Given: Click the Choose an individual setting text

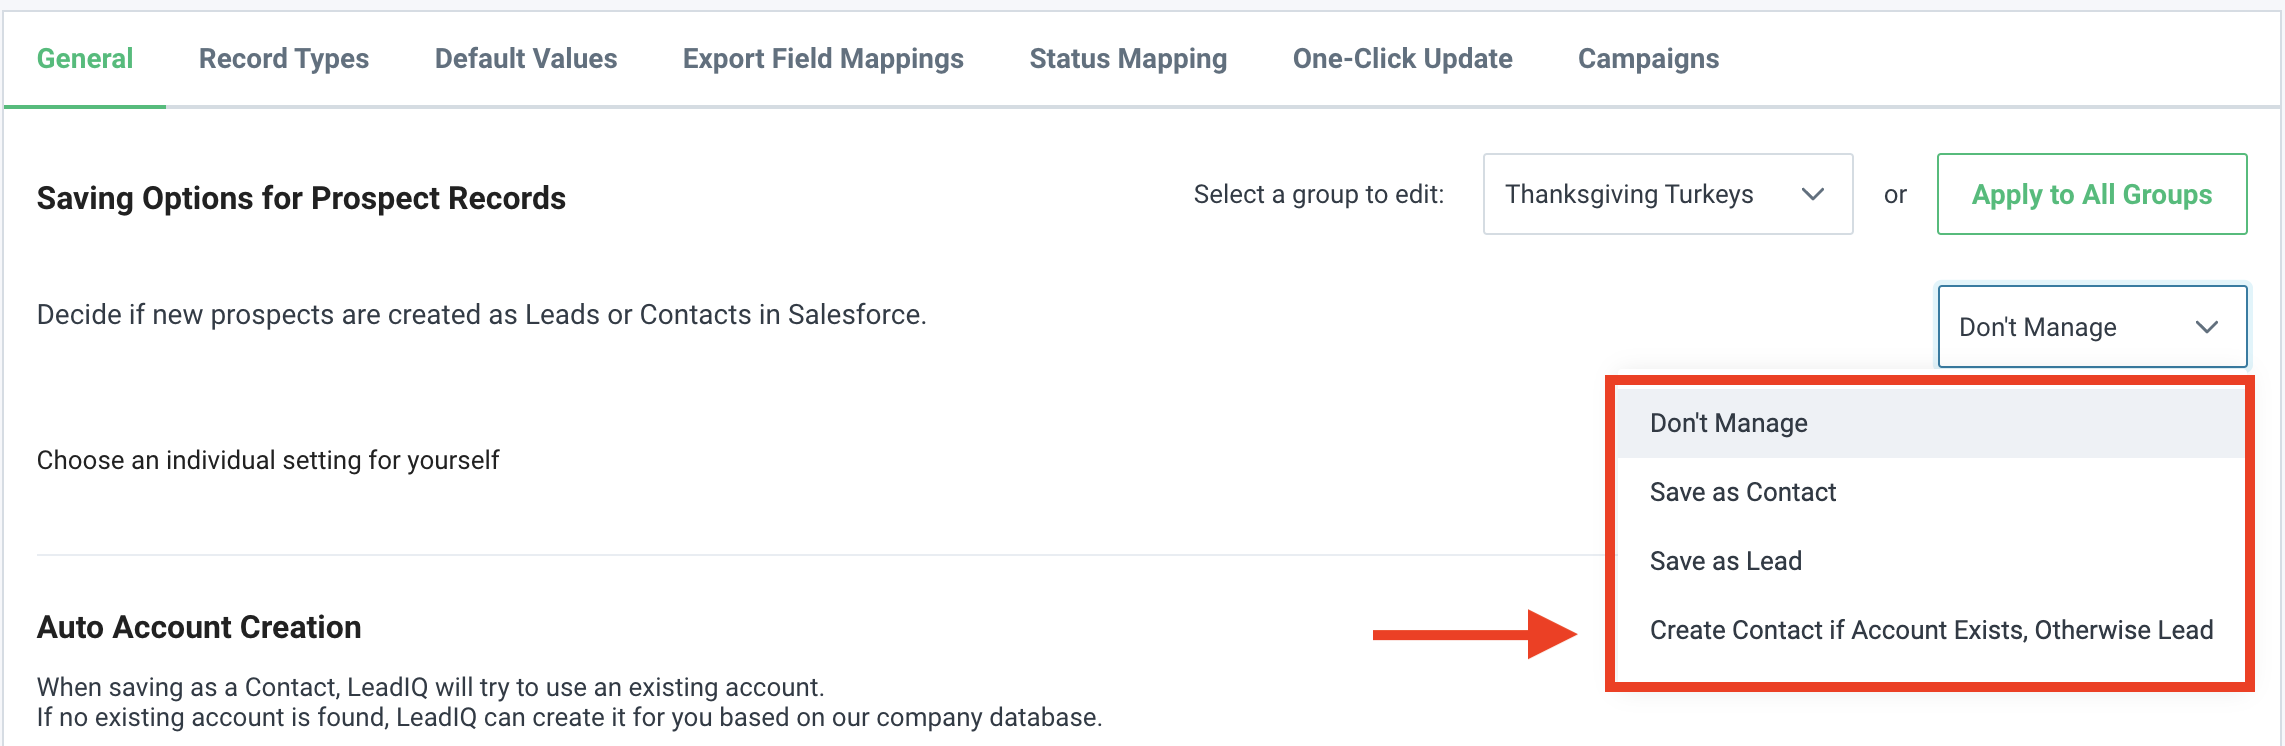Looking at the screenshot, I should pyautogui.click(x=268, y=460).
